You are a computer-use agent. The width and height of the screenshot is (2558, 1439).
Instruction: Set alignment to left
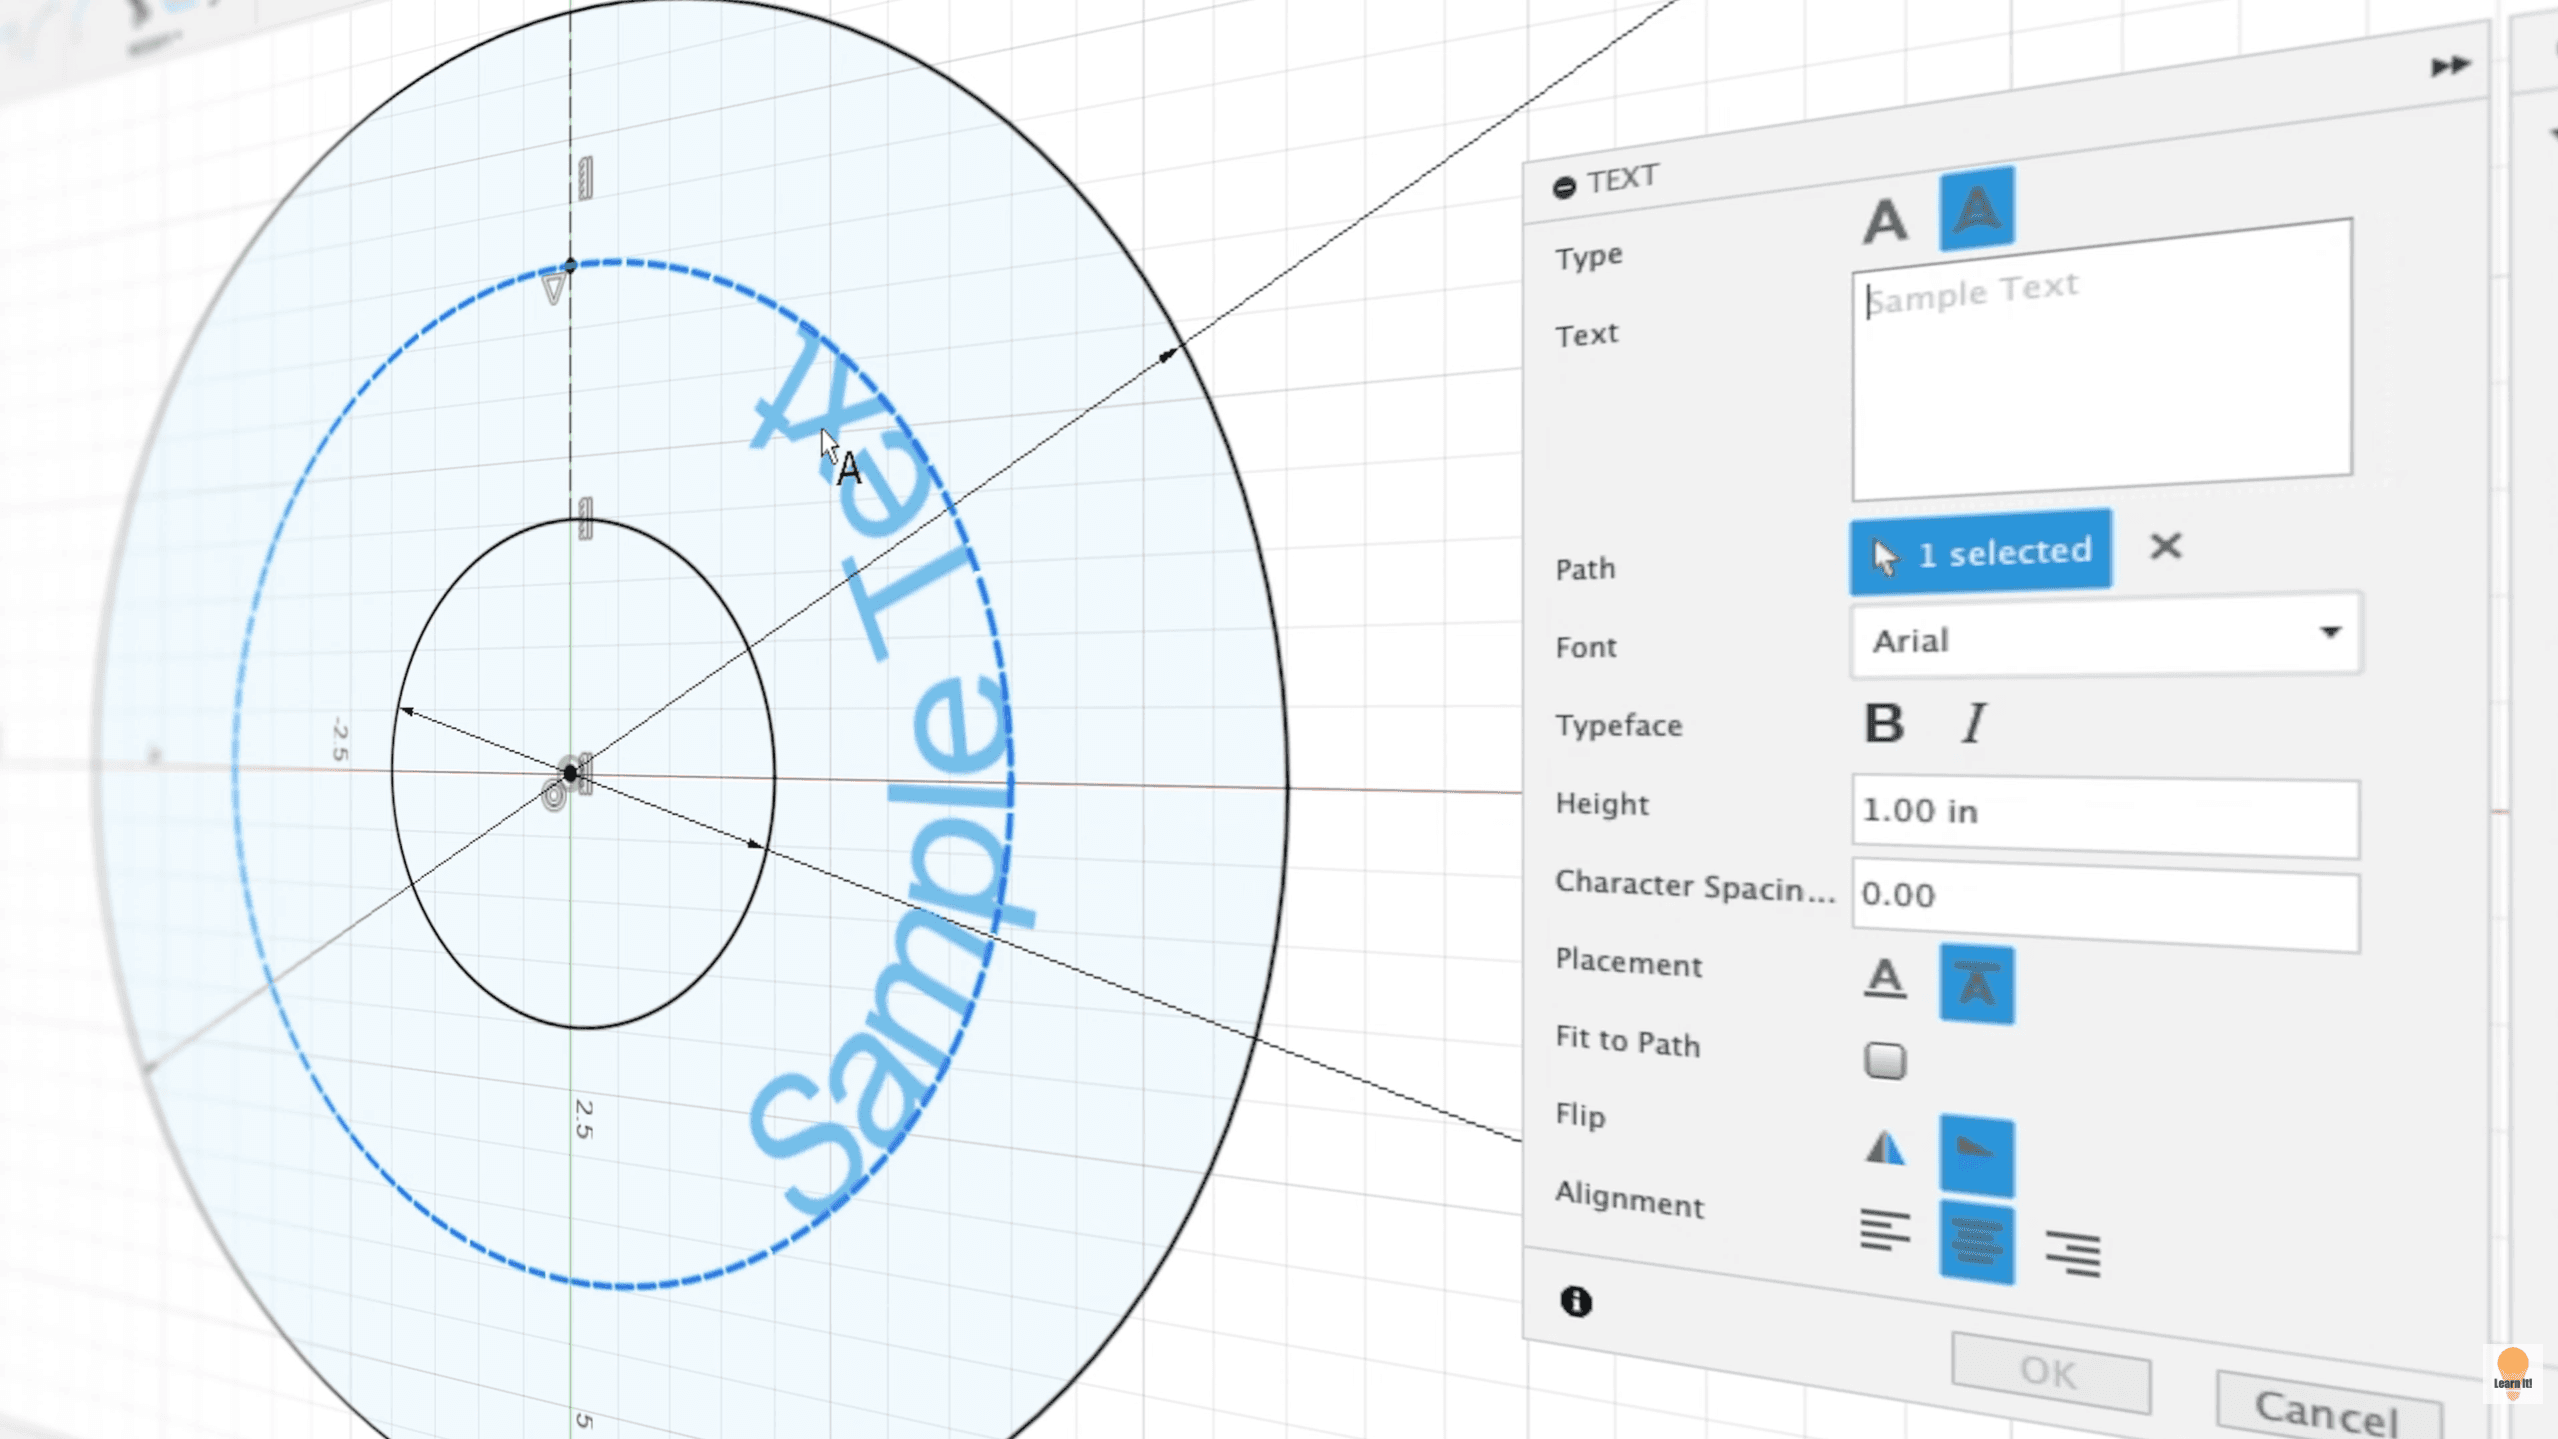1885,1230
